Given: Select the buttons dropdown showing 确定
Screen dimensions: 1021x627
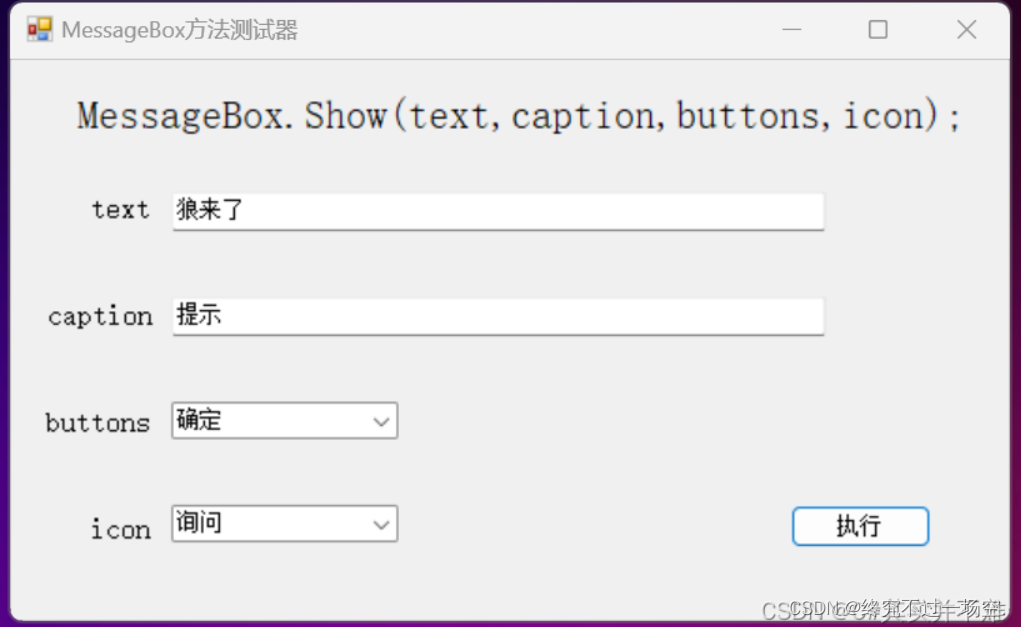Looking at the screenshot, I should (283, 420).
